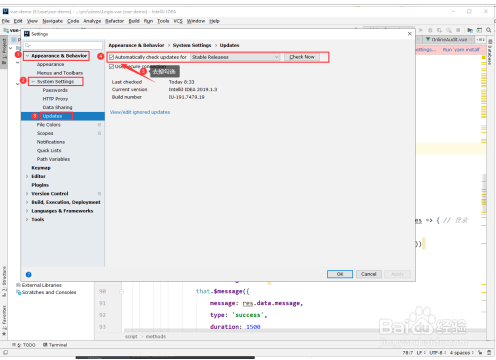Screen dimensions: 496x360
Task: Open View/edit ignored updates link
Action: [140, 112]
